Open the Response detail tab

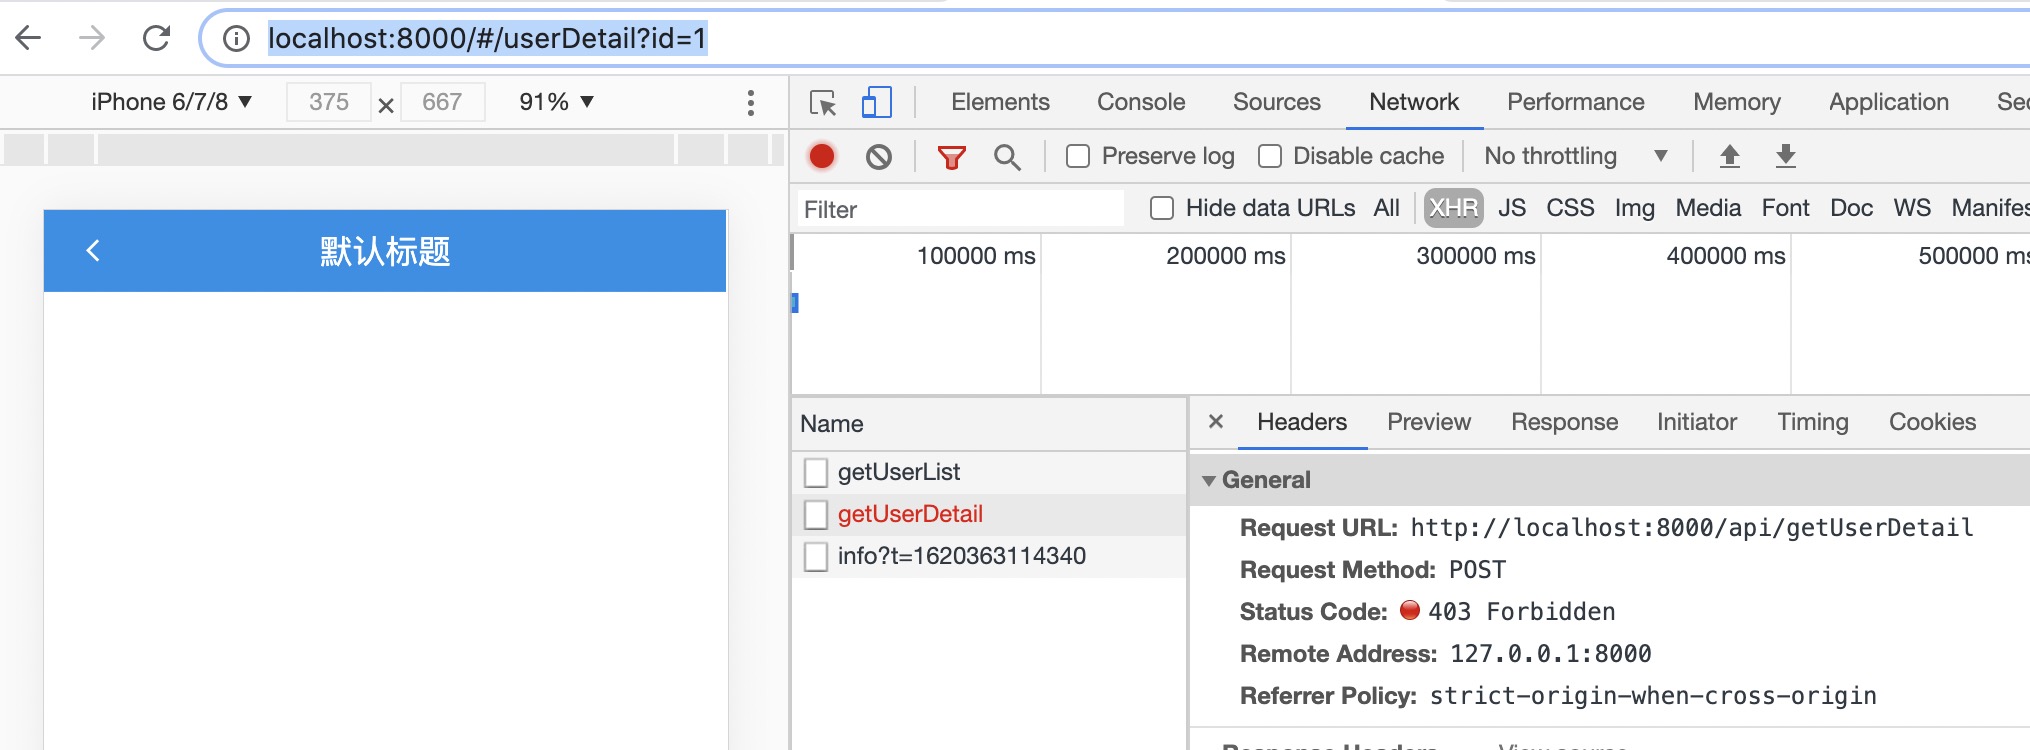tap(1564, 422)
